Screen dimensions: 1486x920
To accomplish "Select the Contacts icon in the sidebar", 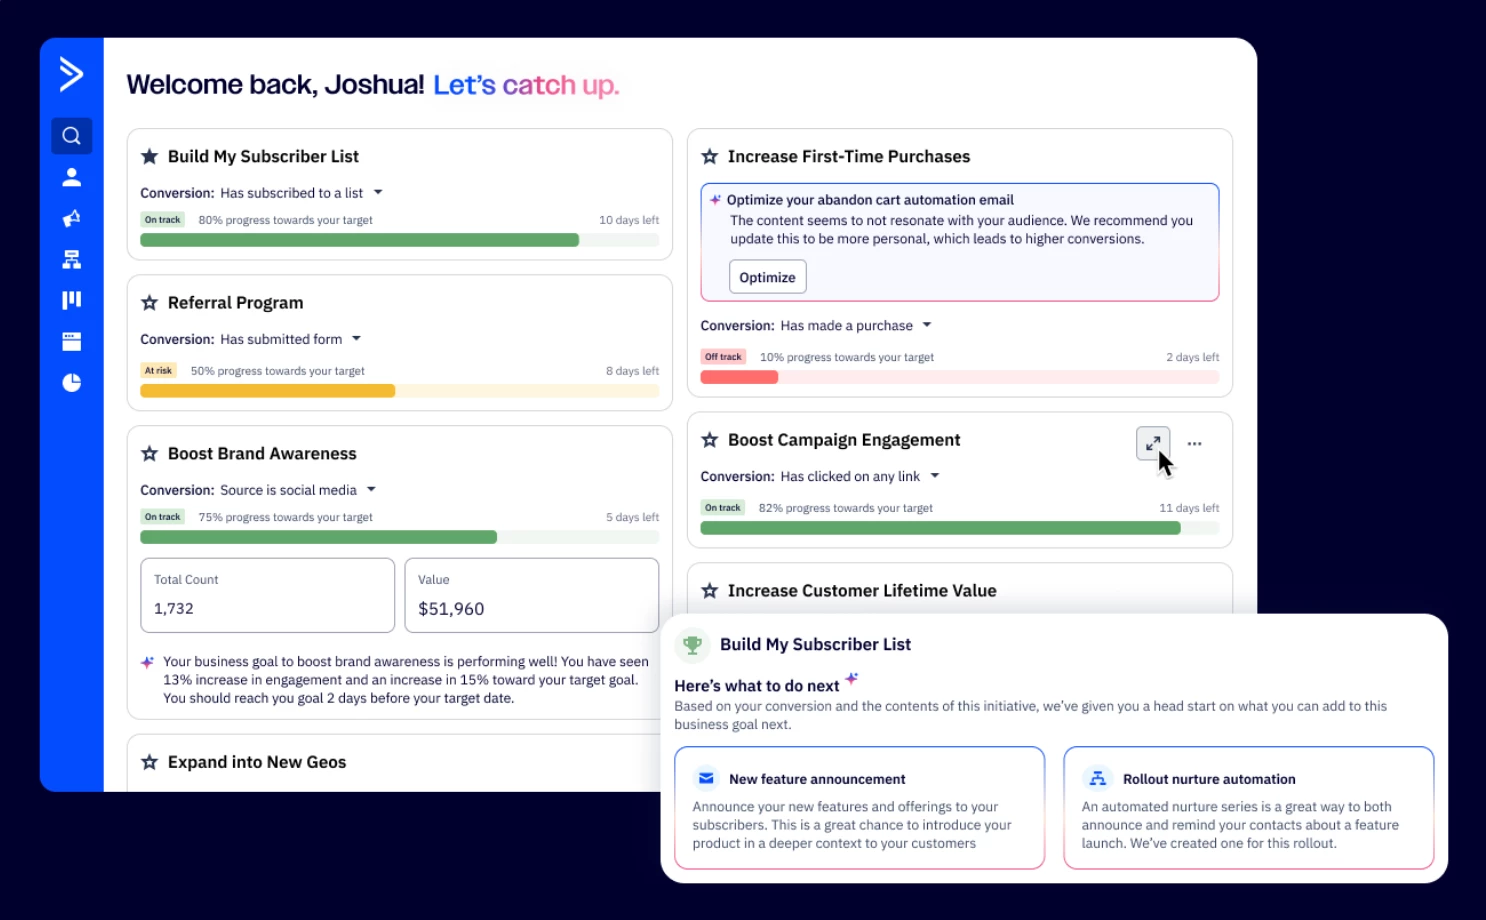I will tap(71, 176).
